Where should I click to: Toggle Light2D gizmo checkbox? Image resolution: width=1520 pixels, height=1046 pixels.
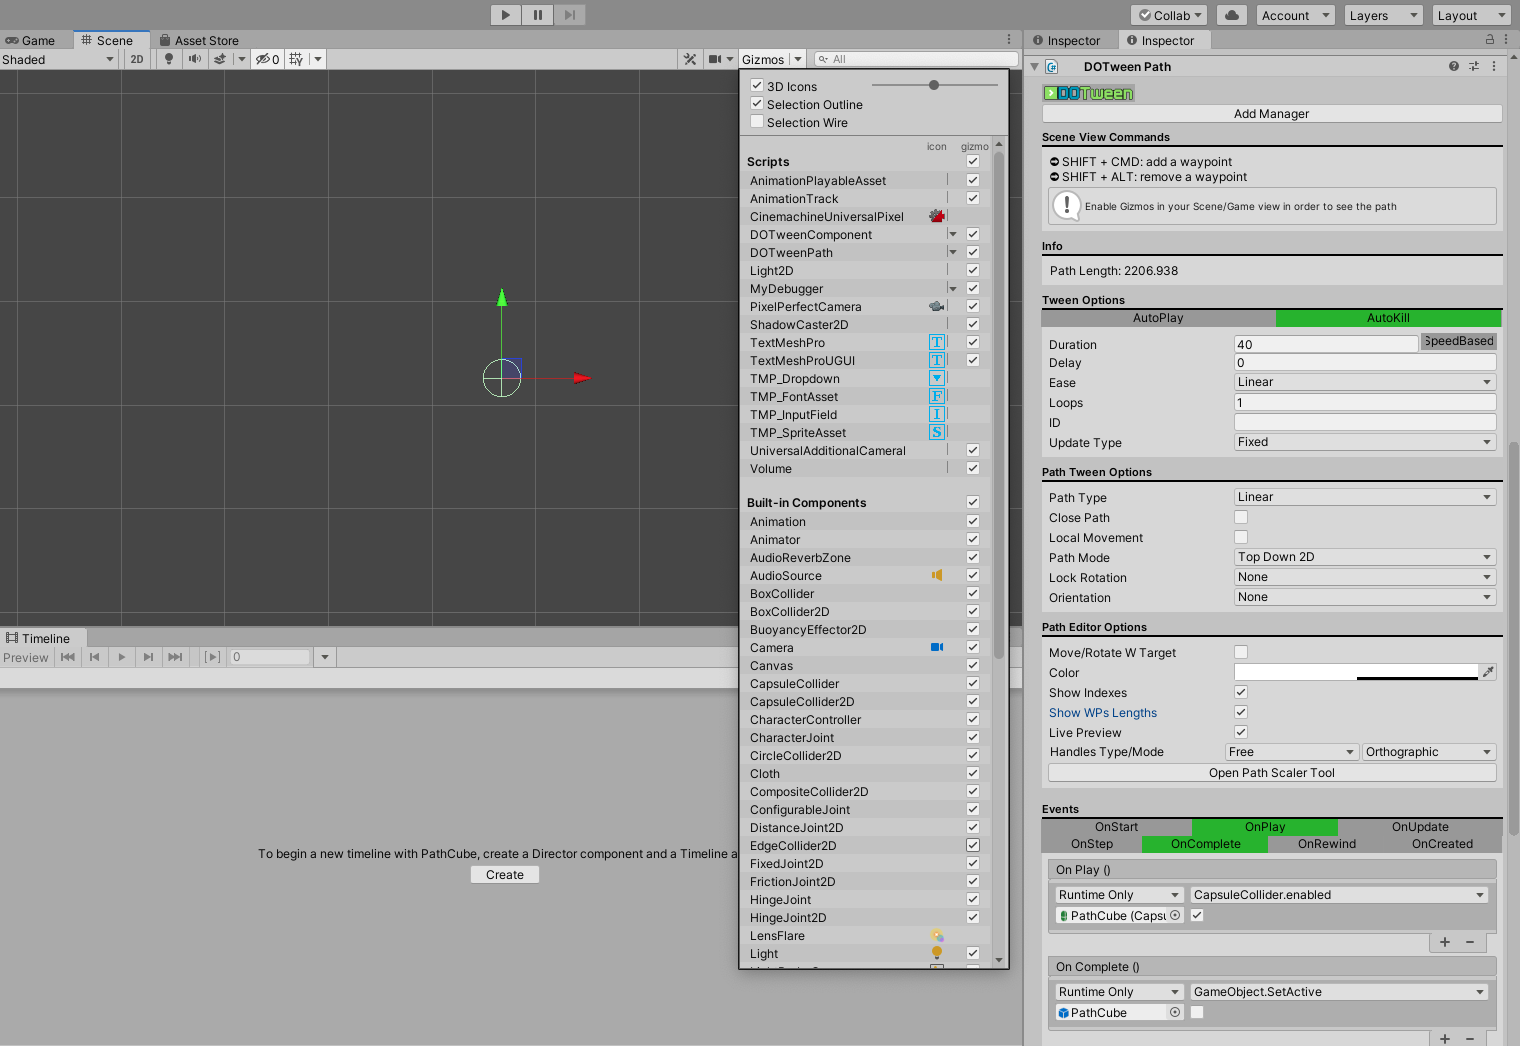point(973,270)
